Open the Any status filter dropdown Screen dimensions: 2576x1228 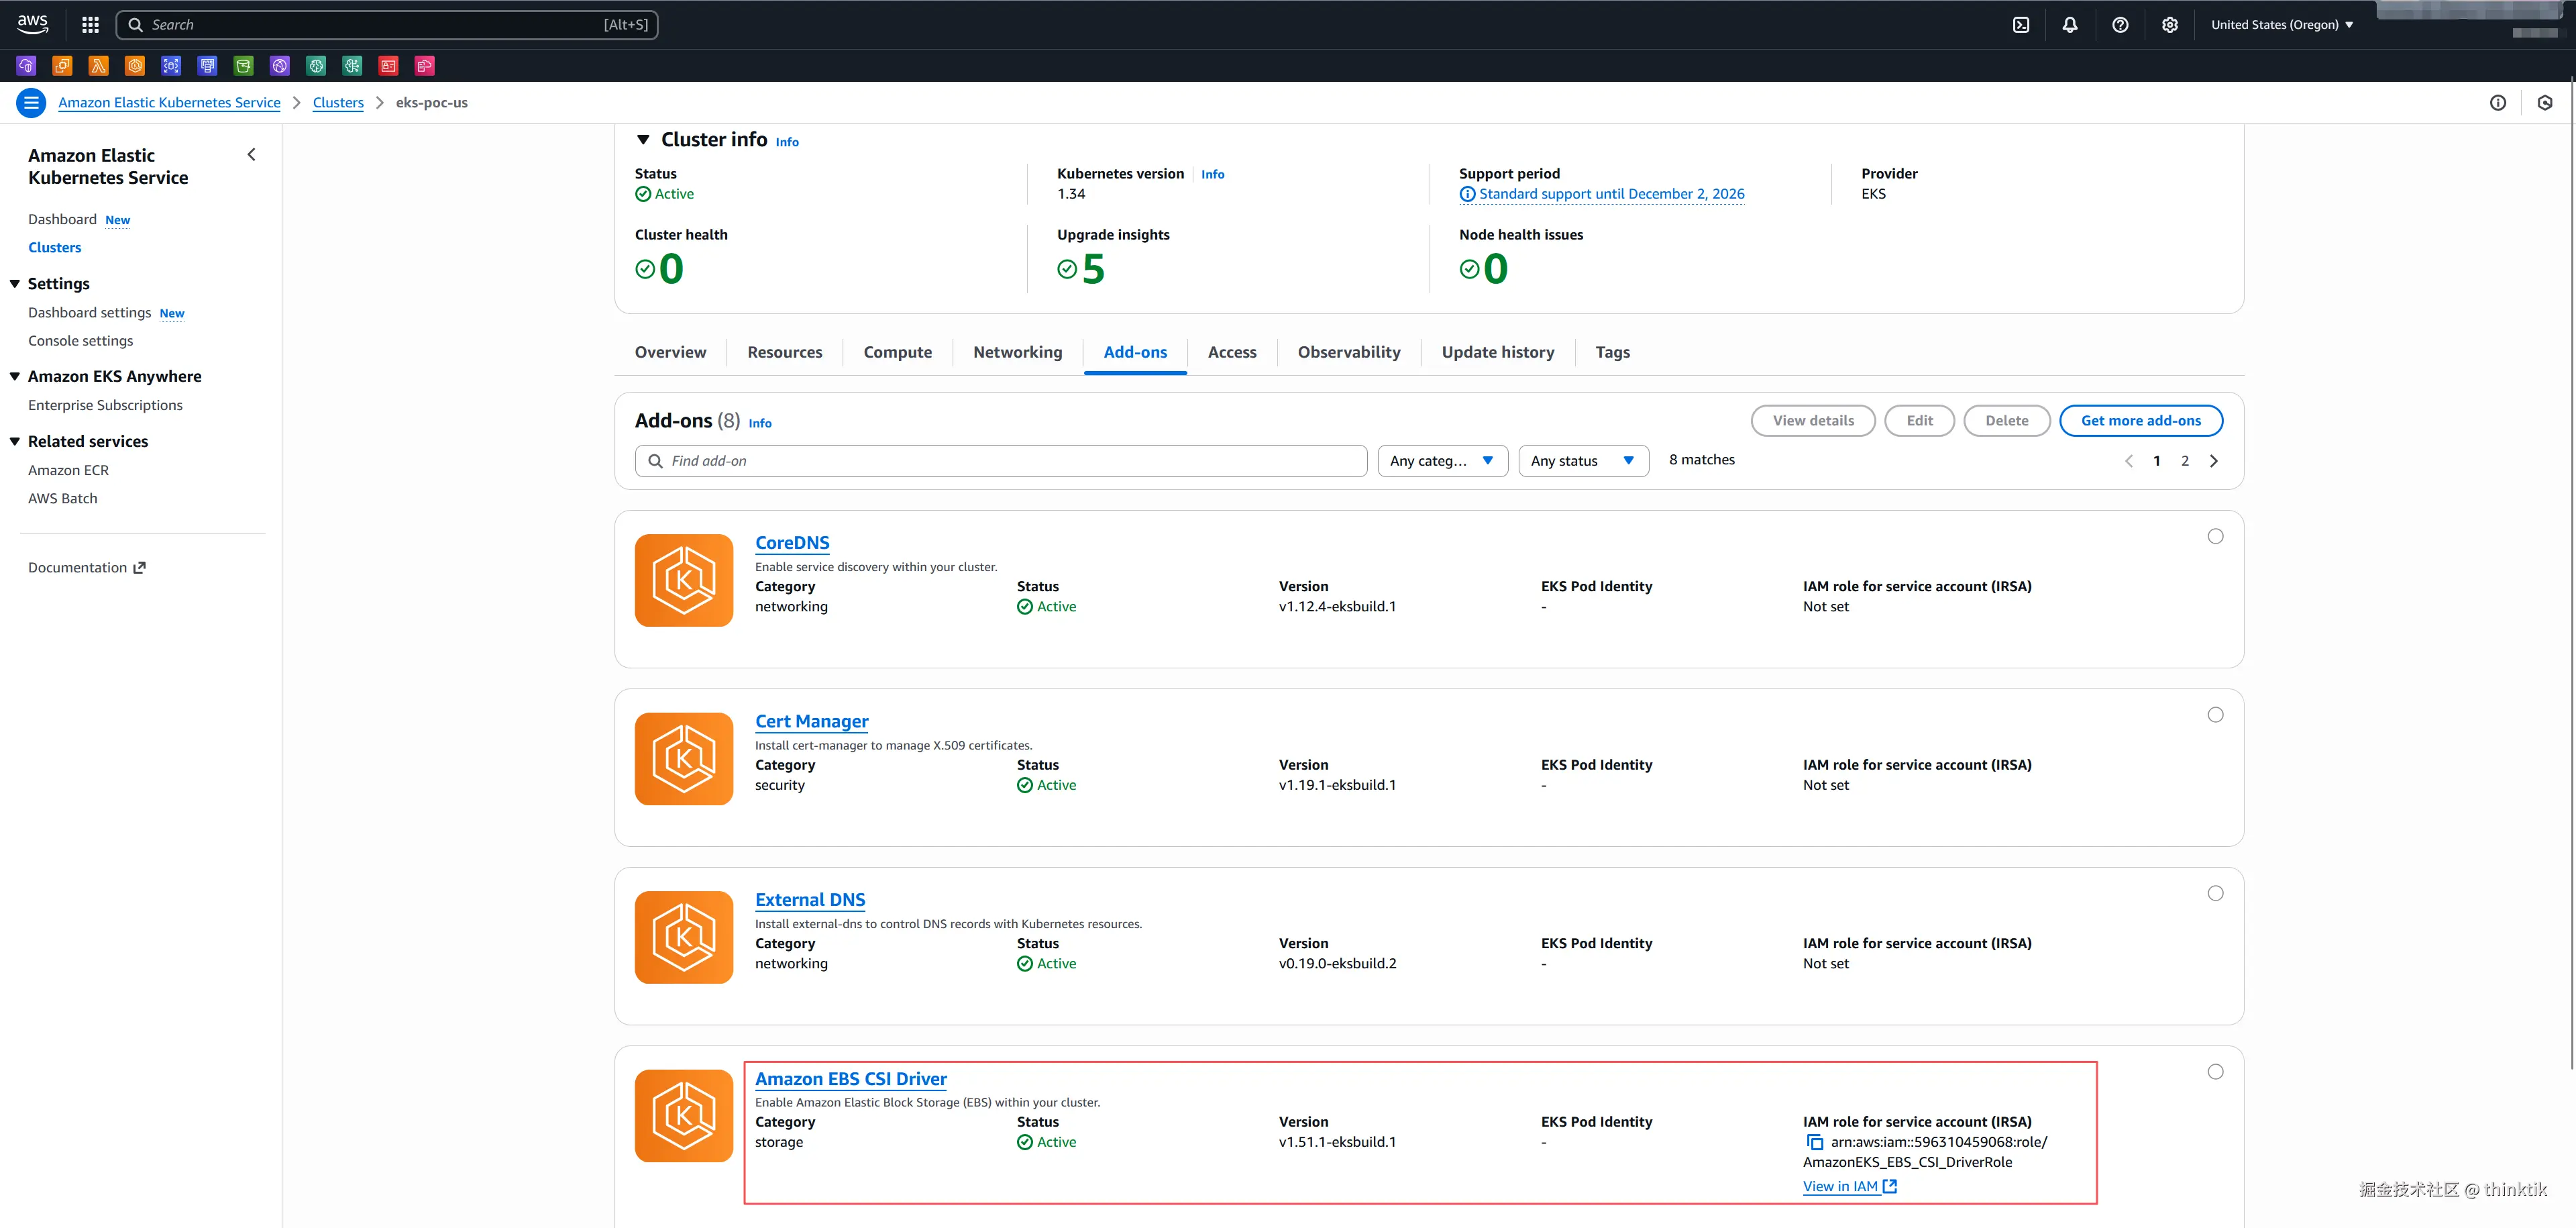pyautogui.click(x=1583, y=461)
